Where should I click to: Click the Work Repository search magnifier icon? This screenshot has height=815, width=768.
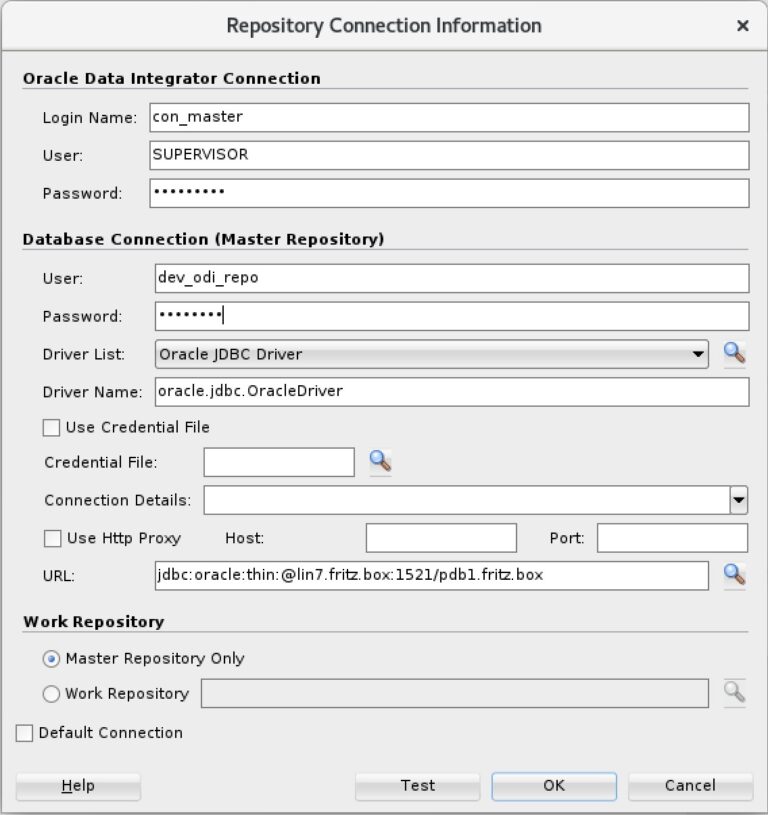pyautogui.click(x=734, y=693)
